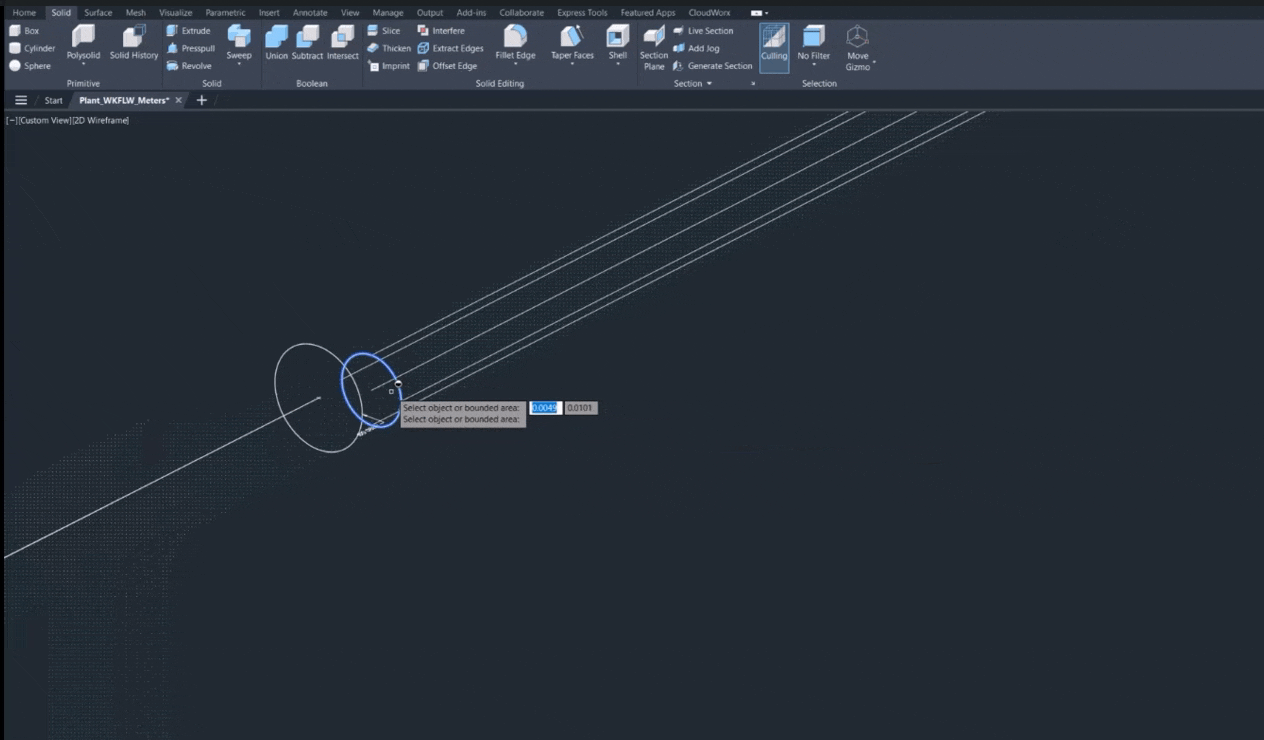Select the Imprint tool
This screenshot has width=1264, height=740.
point(388,66)
